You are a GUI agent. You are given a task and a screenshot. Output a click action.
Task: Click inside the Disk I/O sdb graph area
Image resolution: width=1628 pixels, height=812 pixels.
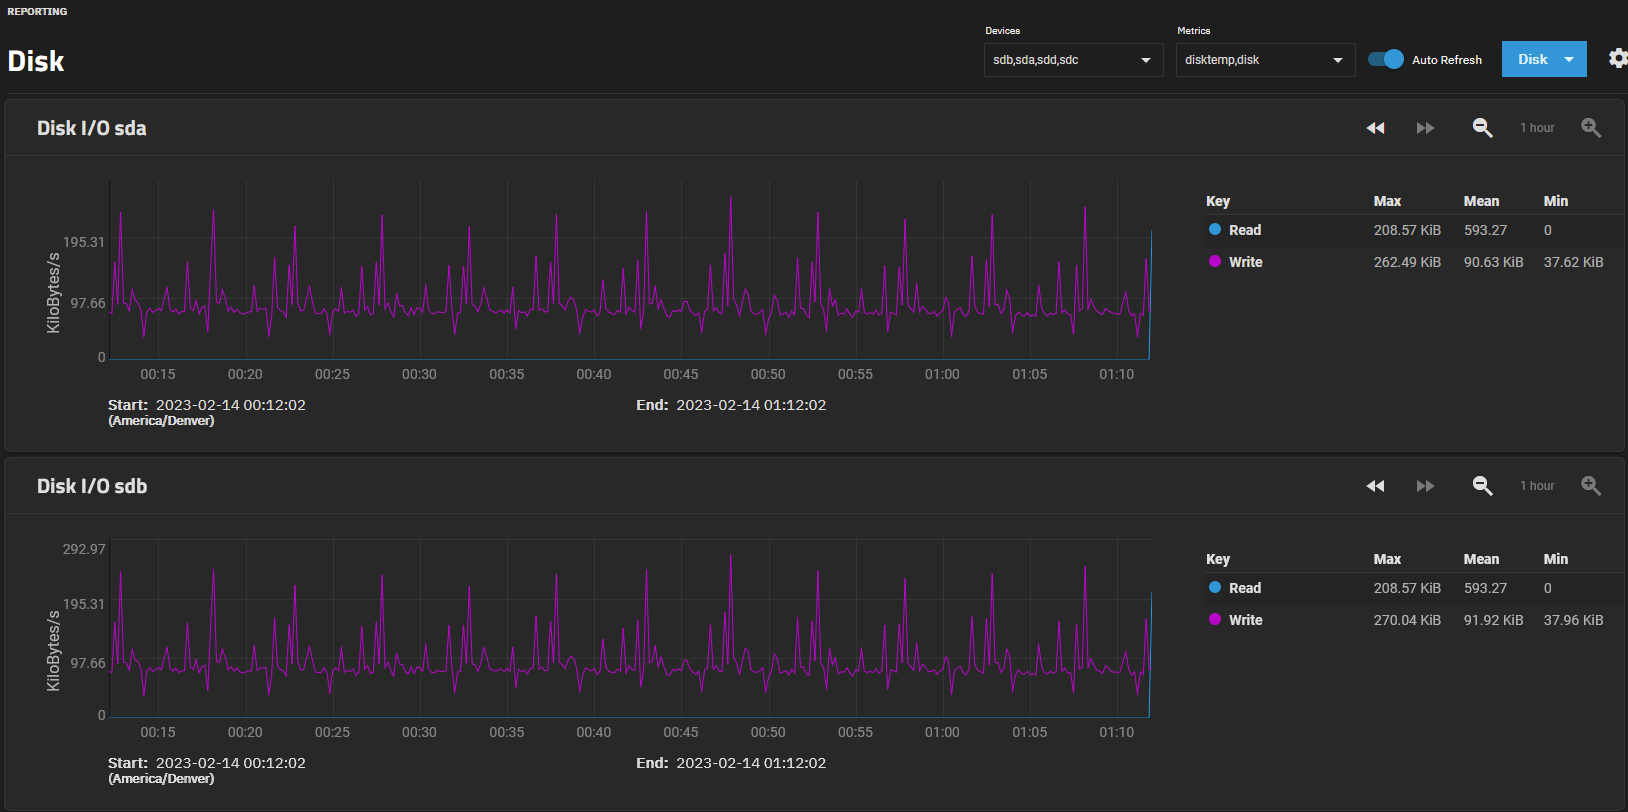[630, 628]
